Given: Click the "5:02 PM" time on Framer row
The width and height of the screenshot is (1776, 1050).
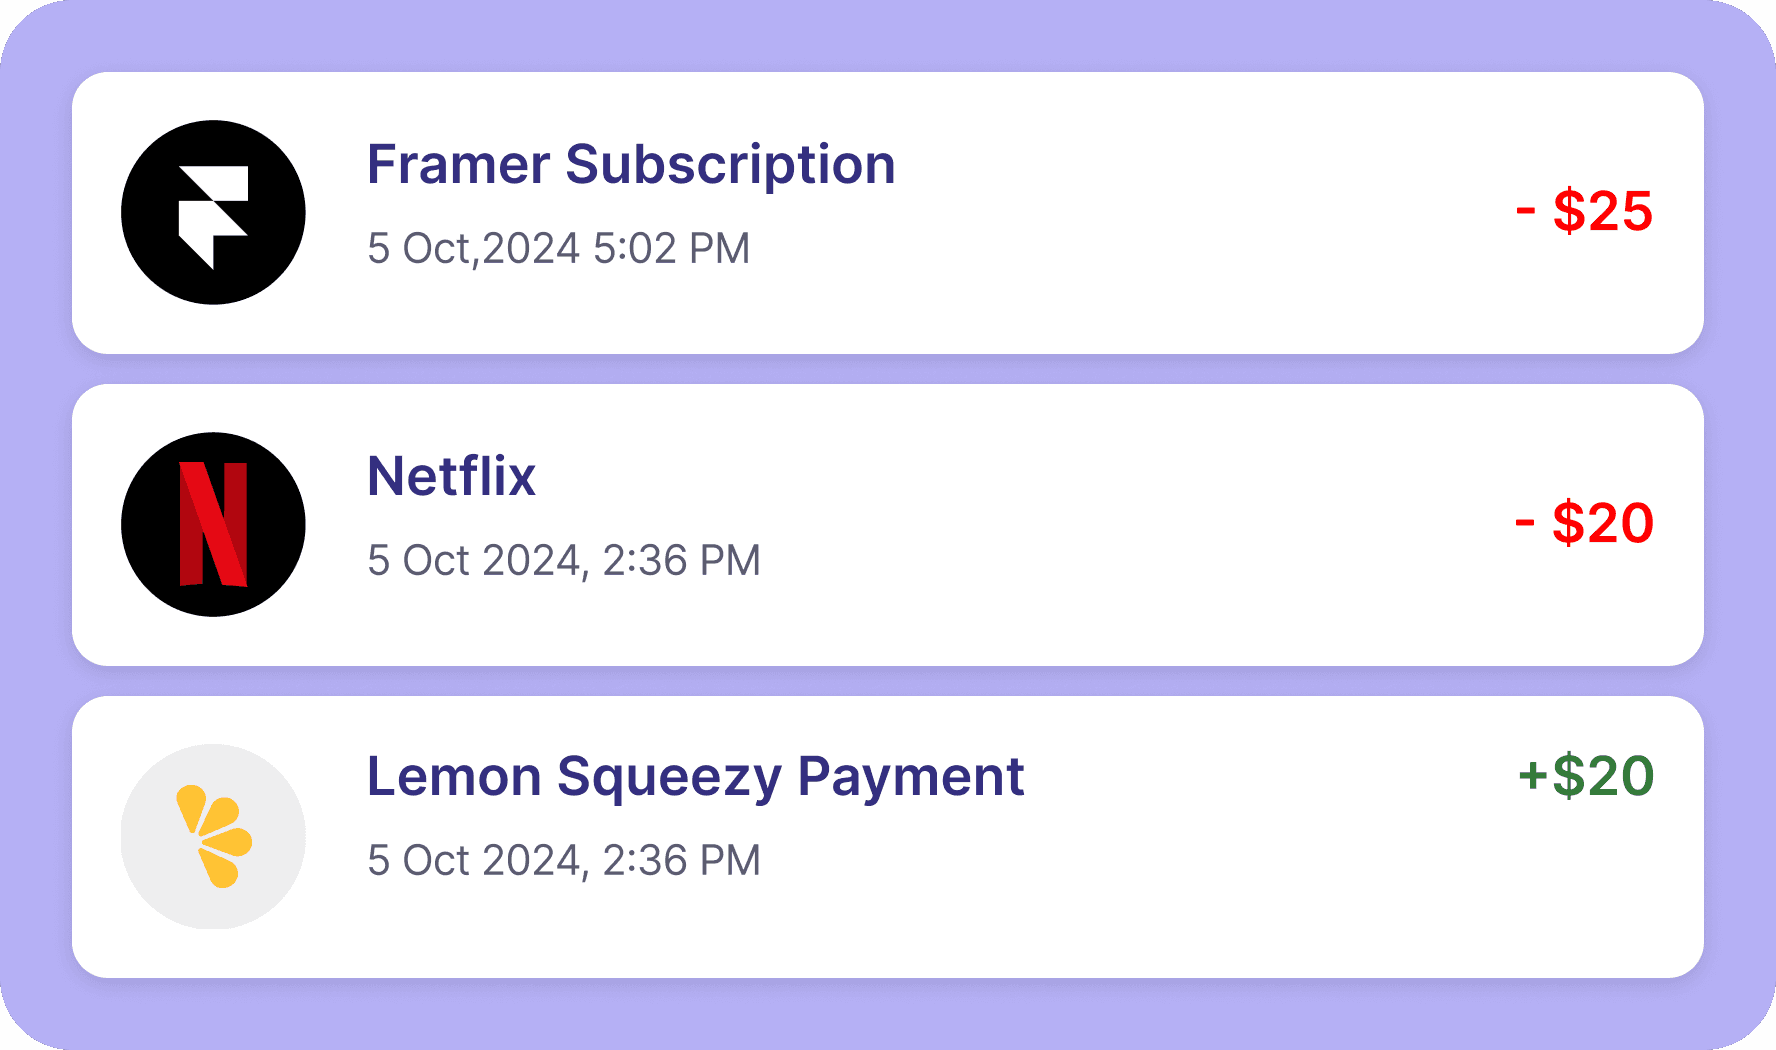Looking at the screenshot, I should pyautogui.click(x=671, y=248).
